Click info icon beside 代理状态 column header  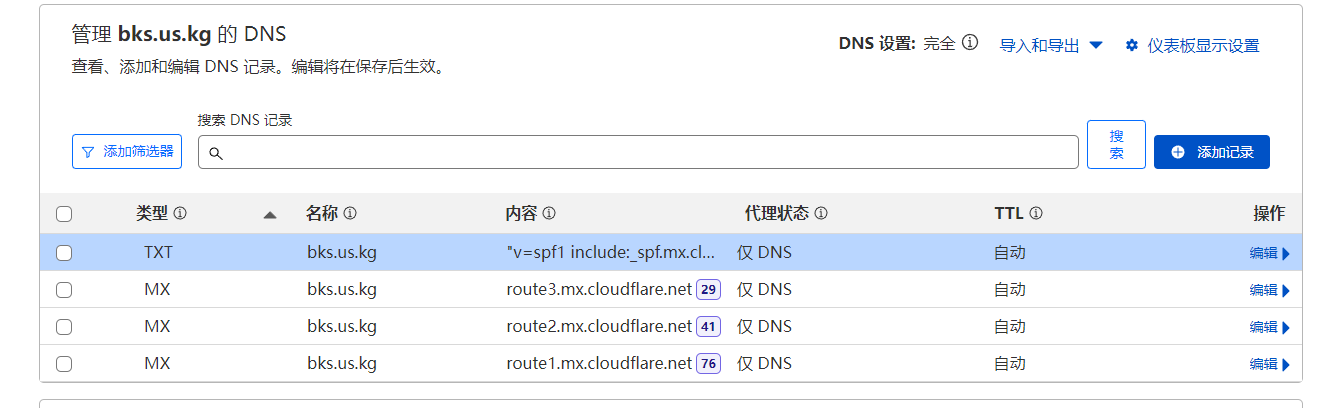coord(821,214)
